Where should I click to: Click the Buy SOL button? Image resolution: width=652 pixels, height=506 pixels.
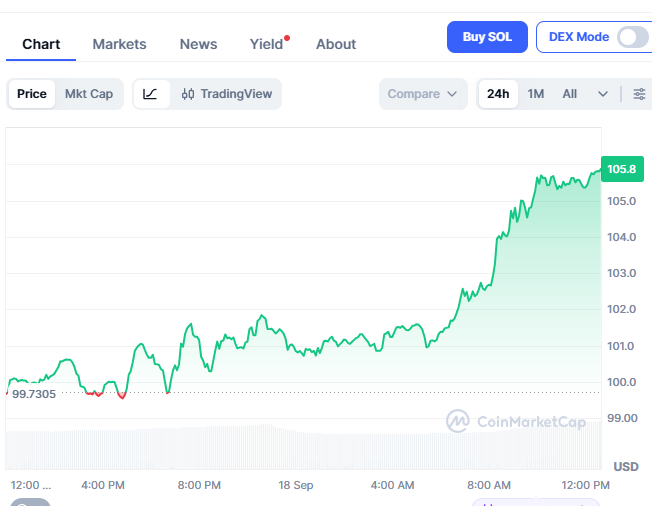487,37
